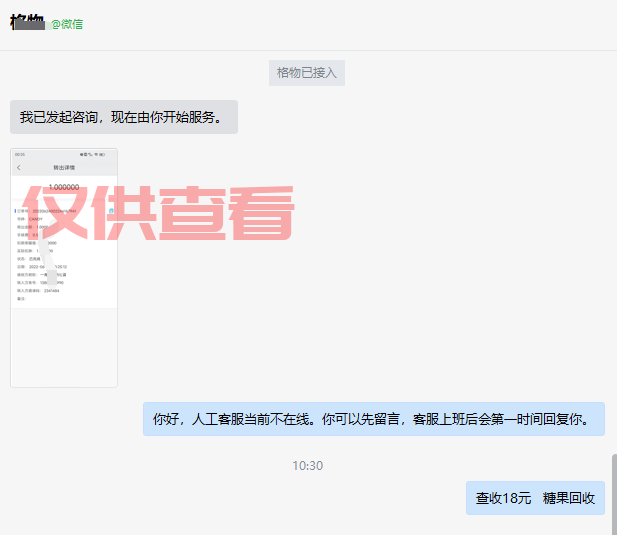Click the date row in transfer details
This screenshot has height=535, width=617.
[45, 266]
